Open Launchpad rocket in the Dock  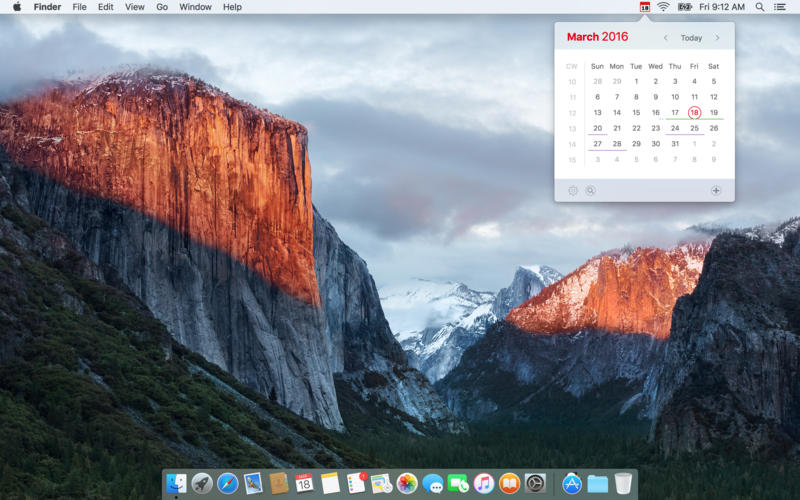click(x=202, y=483)
